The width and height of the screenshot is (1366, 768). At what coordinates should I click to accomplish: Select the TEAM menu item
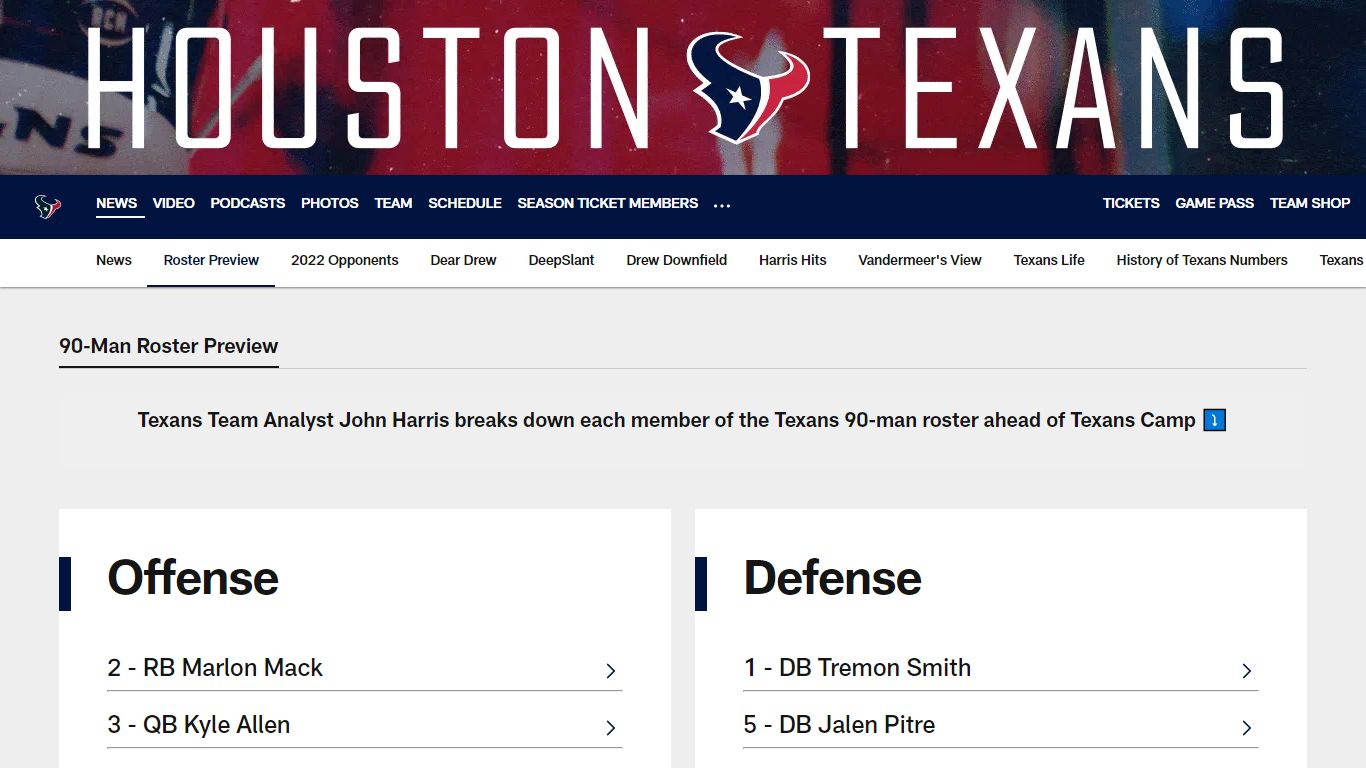pyautogui.click(x=393, y=203)
